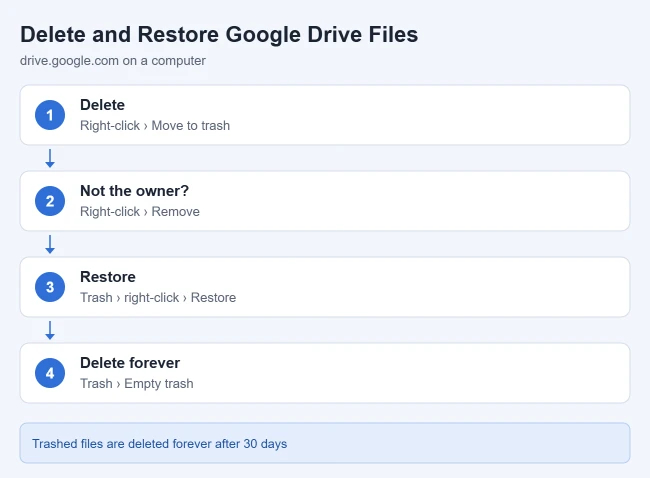This screenshot has height=478, width=650.
Task: Click the blue step 4 circle icon
Action: click(50, 373)
